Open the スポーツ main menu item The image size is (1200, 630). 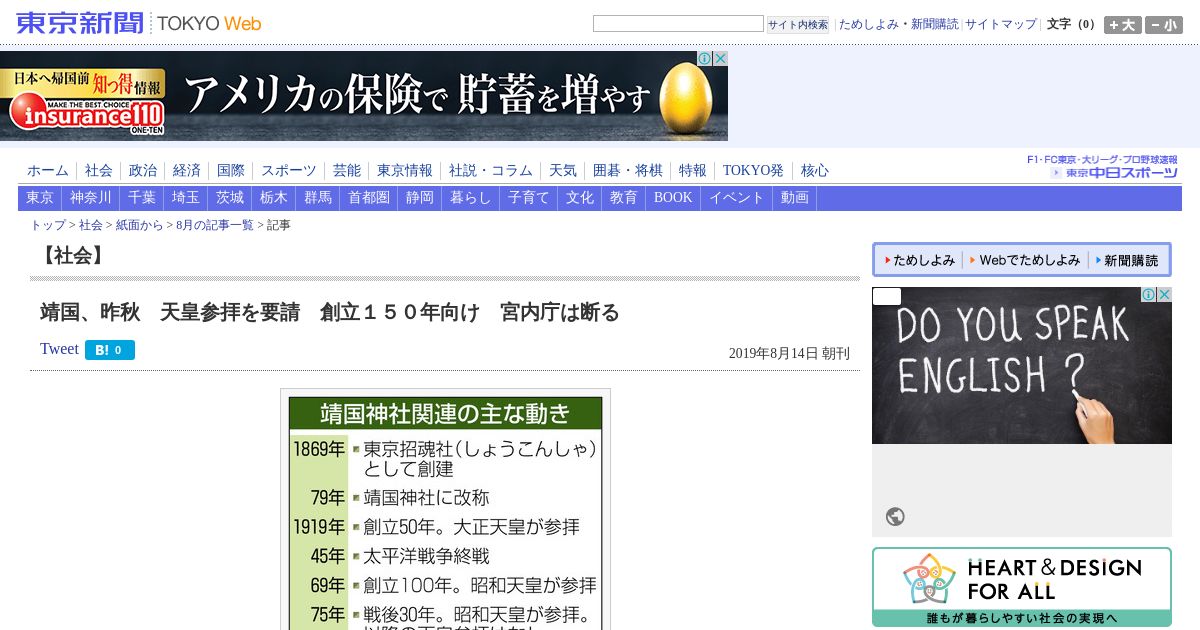tap(289, 171)
